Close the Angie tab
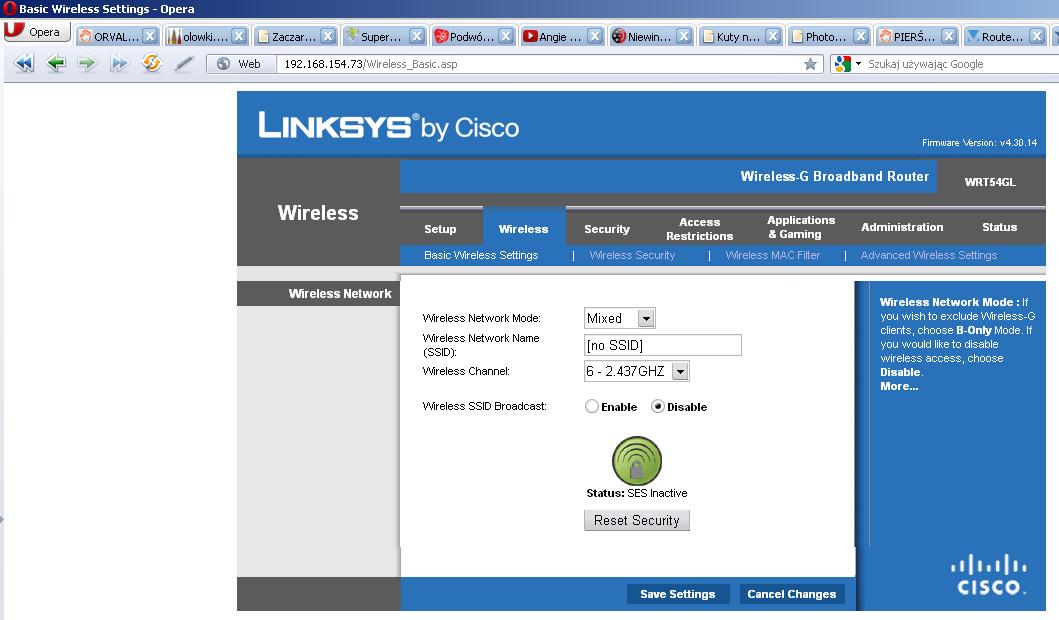The width and height of the screenshot is (1059, 620). 594,36
